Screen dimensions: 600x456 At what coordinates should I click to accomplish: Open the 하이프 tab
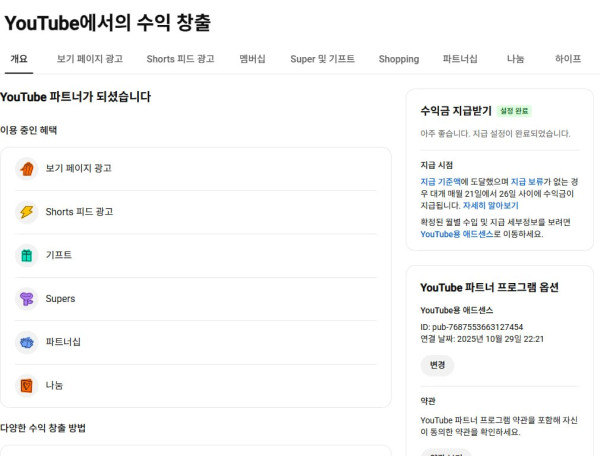point(568,59)
